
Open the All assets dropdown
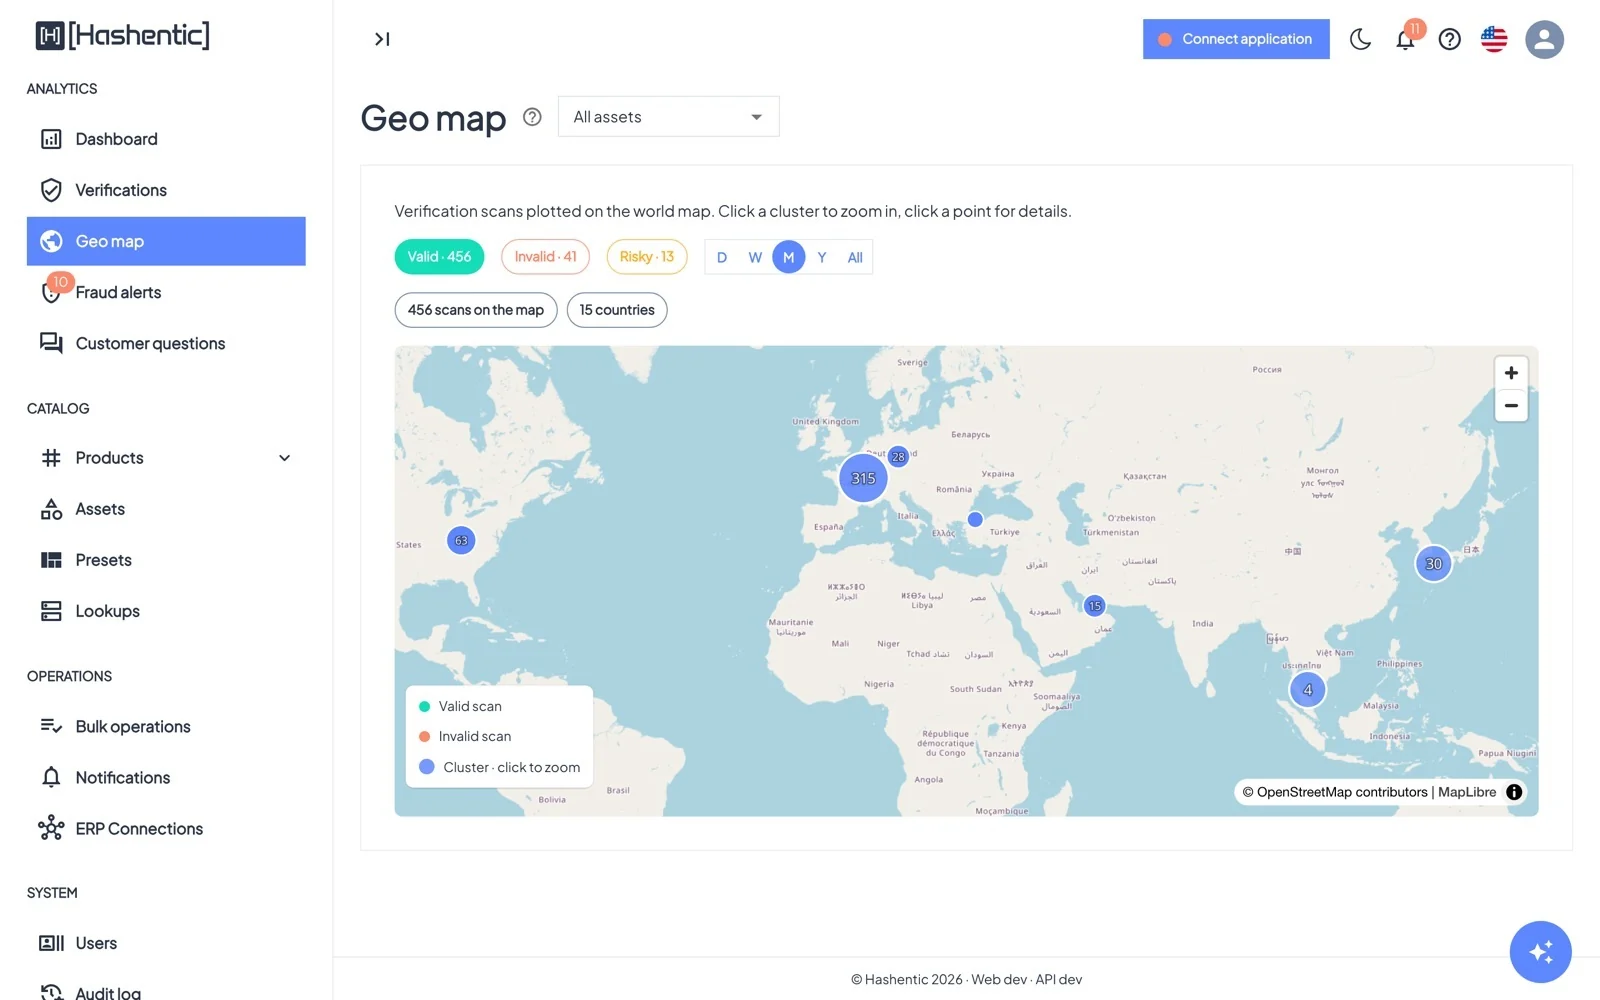(x=668, y=117)
